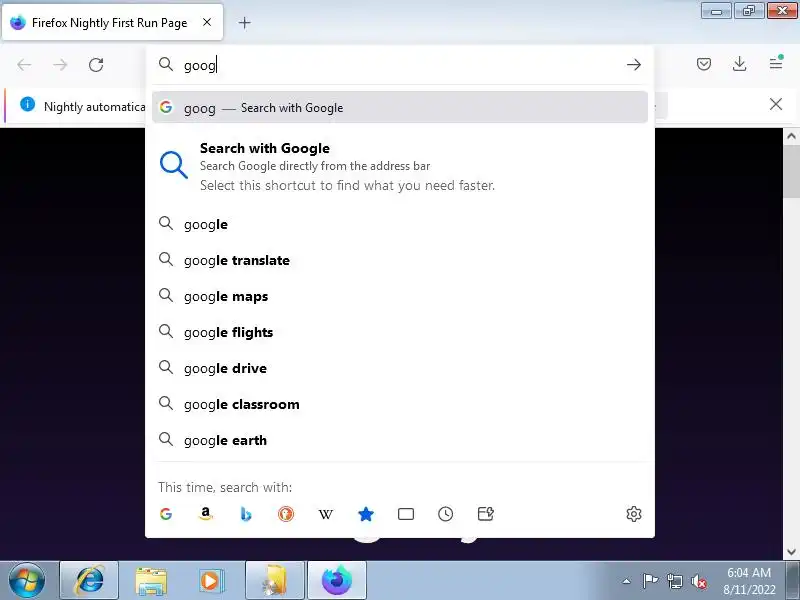The width and height of the screenshot is (800, 600).
Task: Open Windows Explorer from taskbar
Action: 151,581
